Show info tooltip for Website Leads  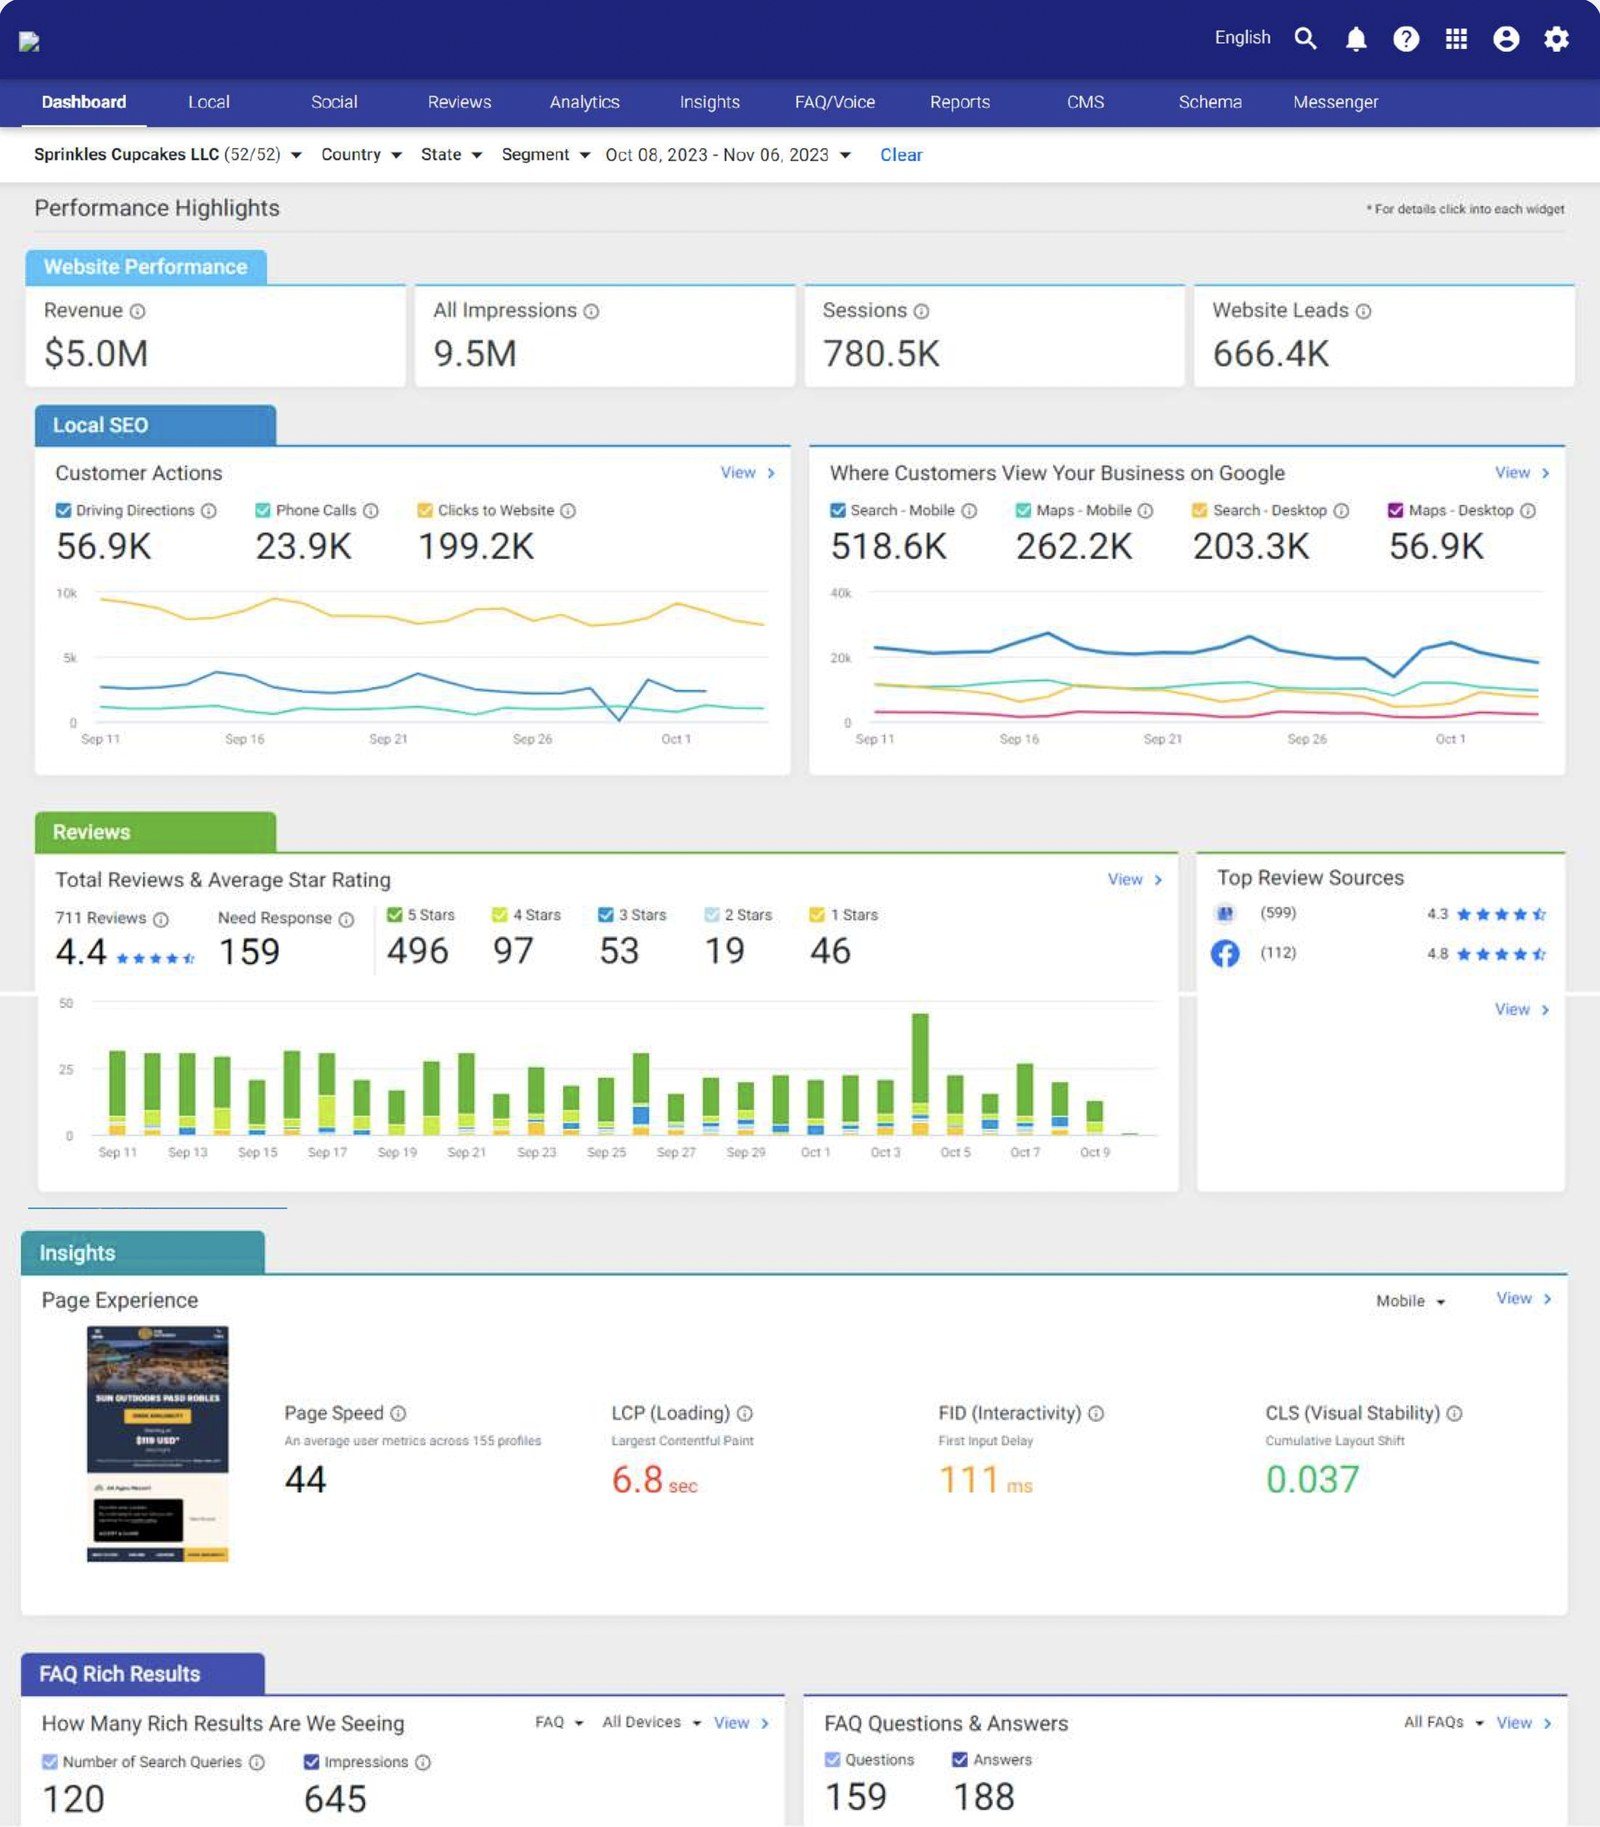tap(1363, 312)
